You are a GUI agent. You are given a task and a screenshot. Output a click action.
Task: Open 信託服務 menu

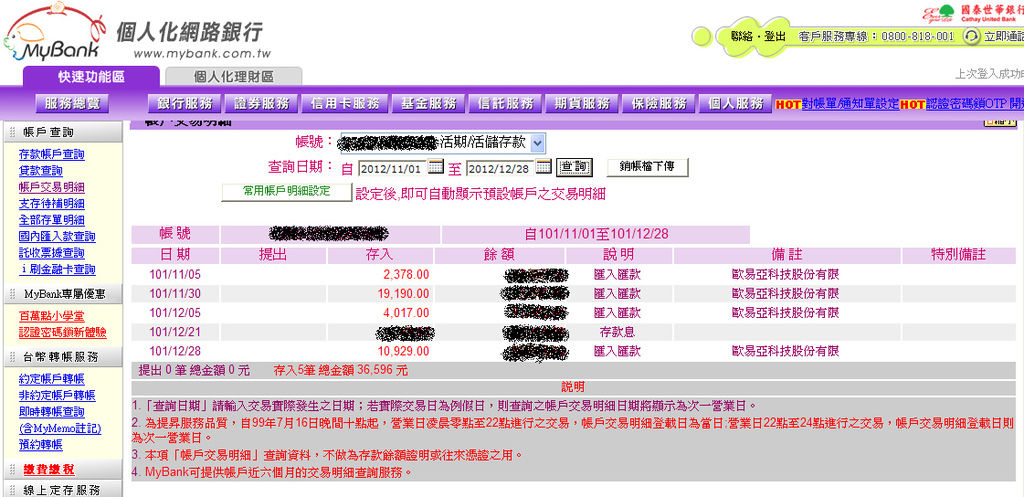click(505, 104)
